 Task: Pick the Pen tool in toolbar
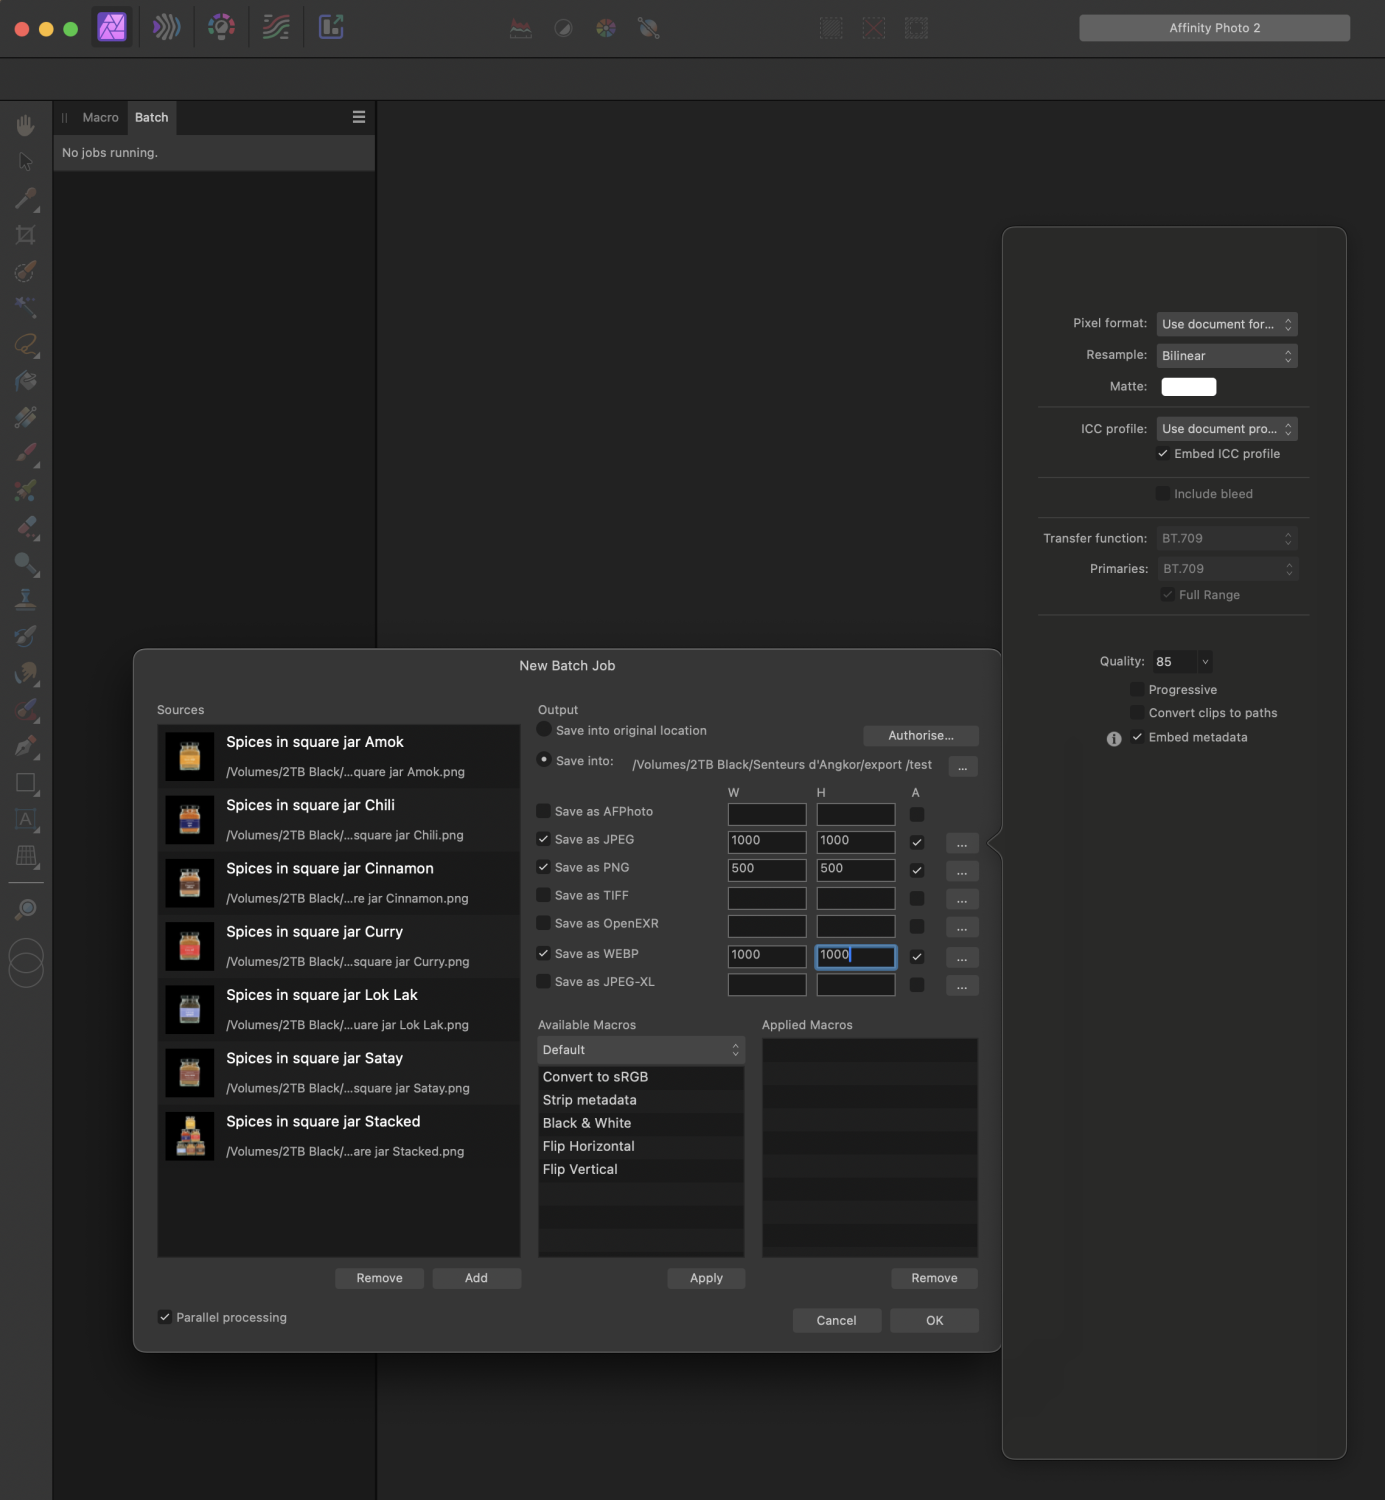(x=26, y=746)
